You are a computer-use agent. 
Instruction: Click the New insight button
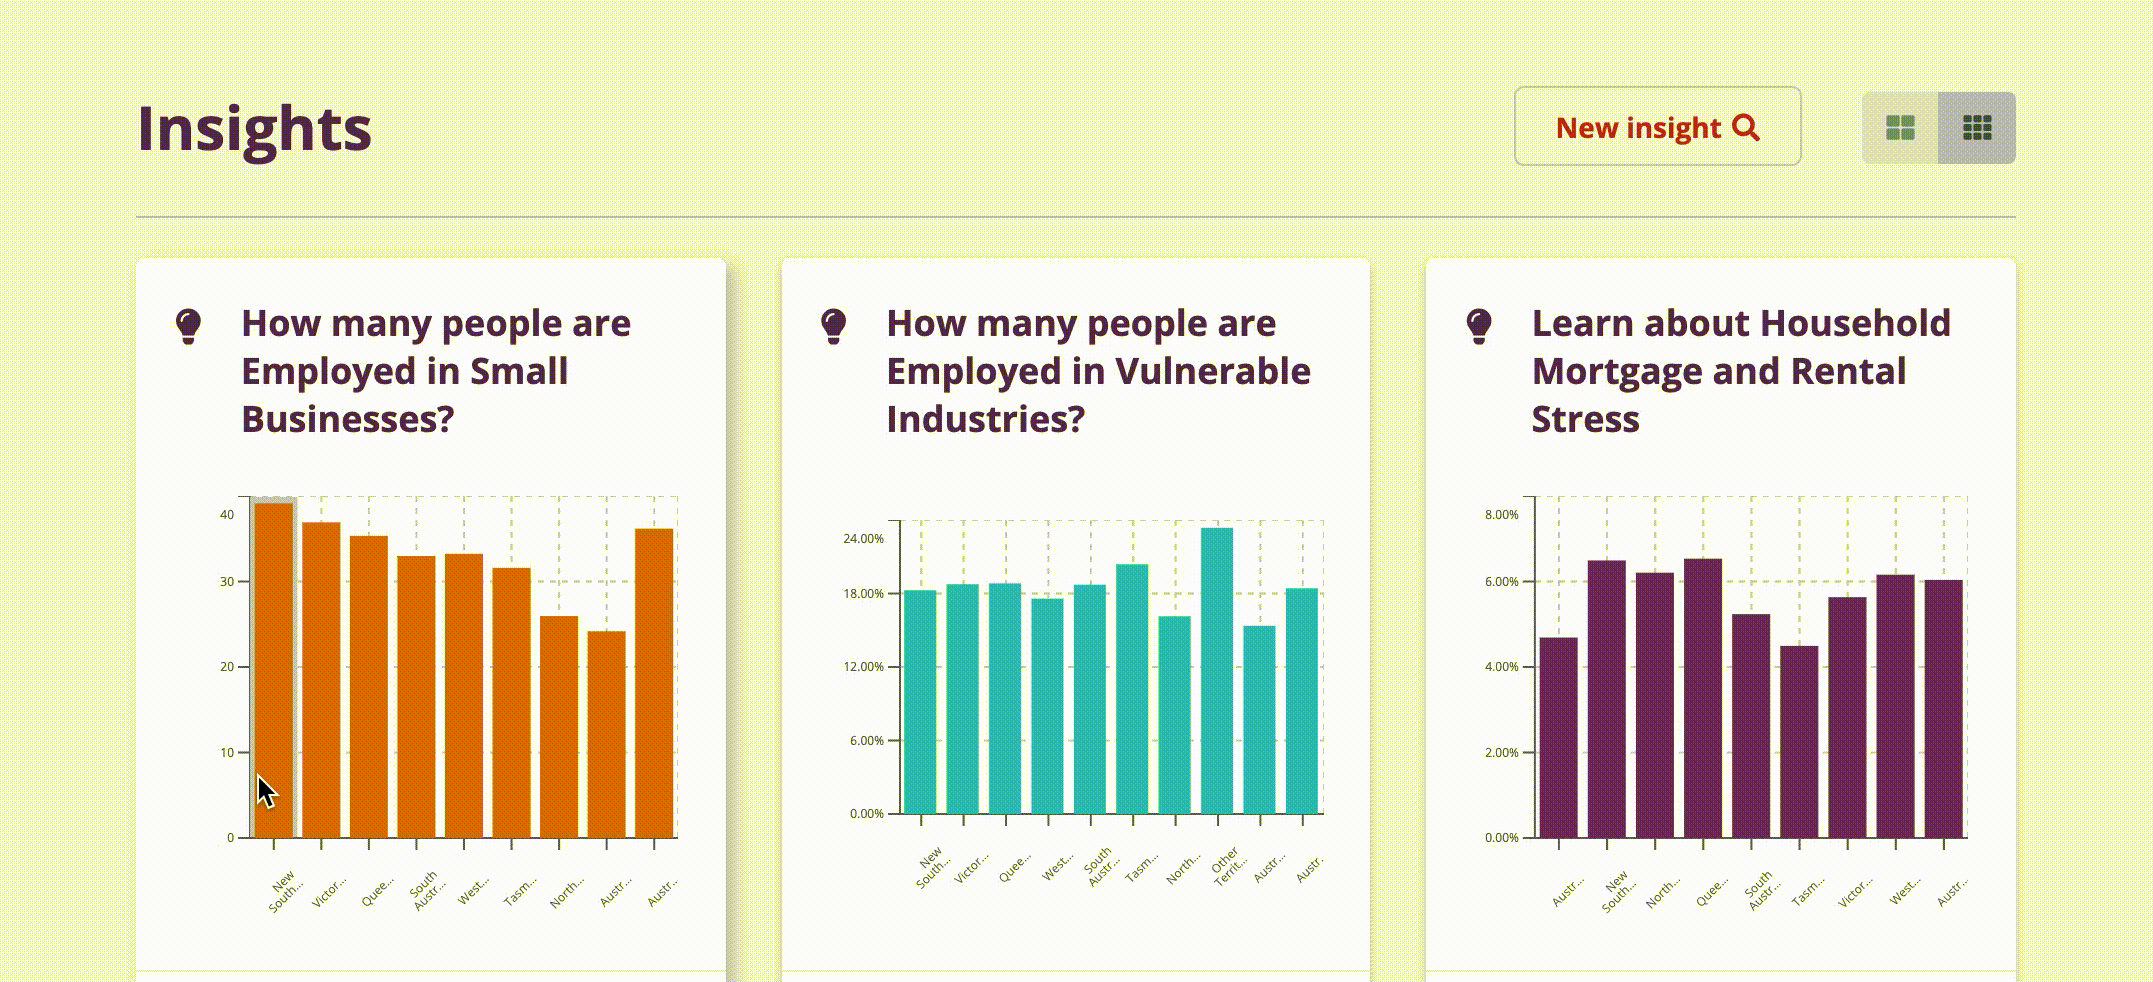1655,127
